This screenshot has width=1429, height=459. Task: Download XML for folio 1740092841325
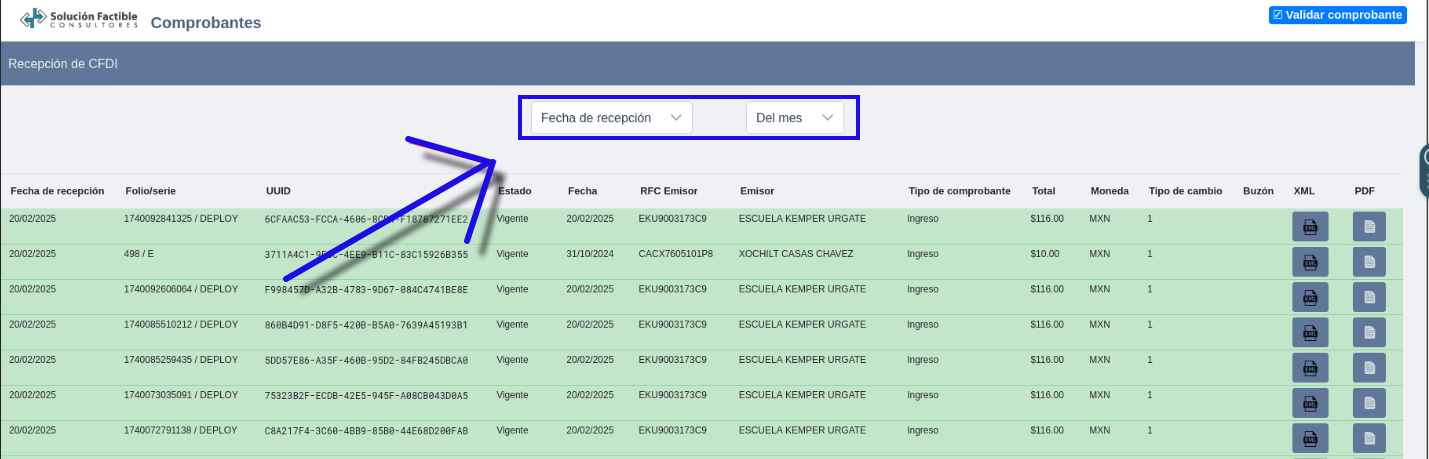(x=1310, y=227)
